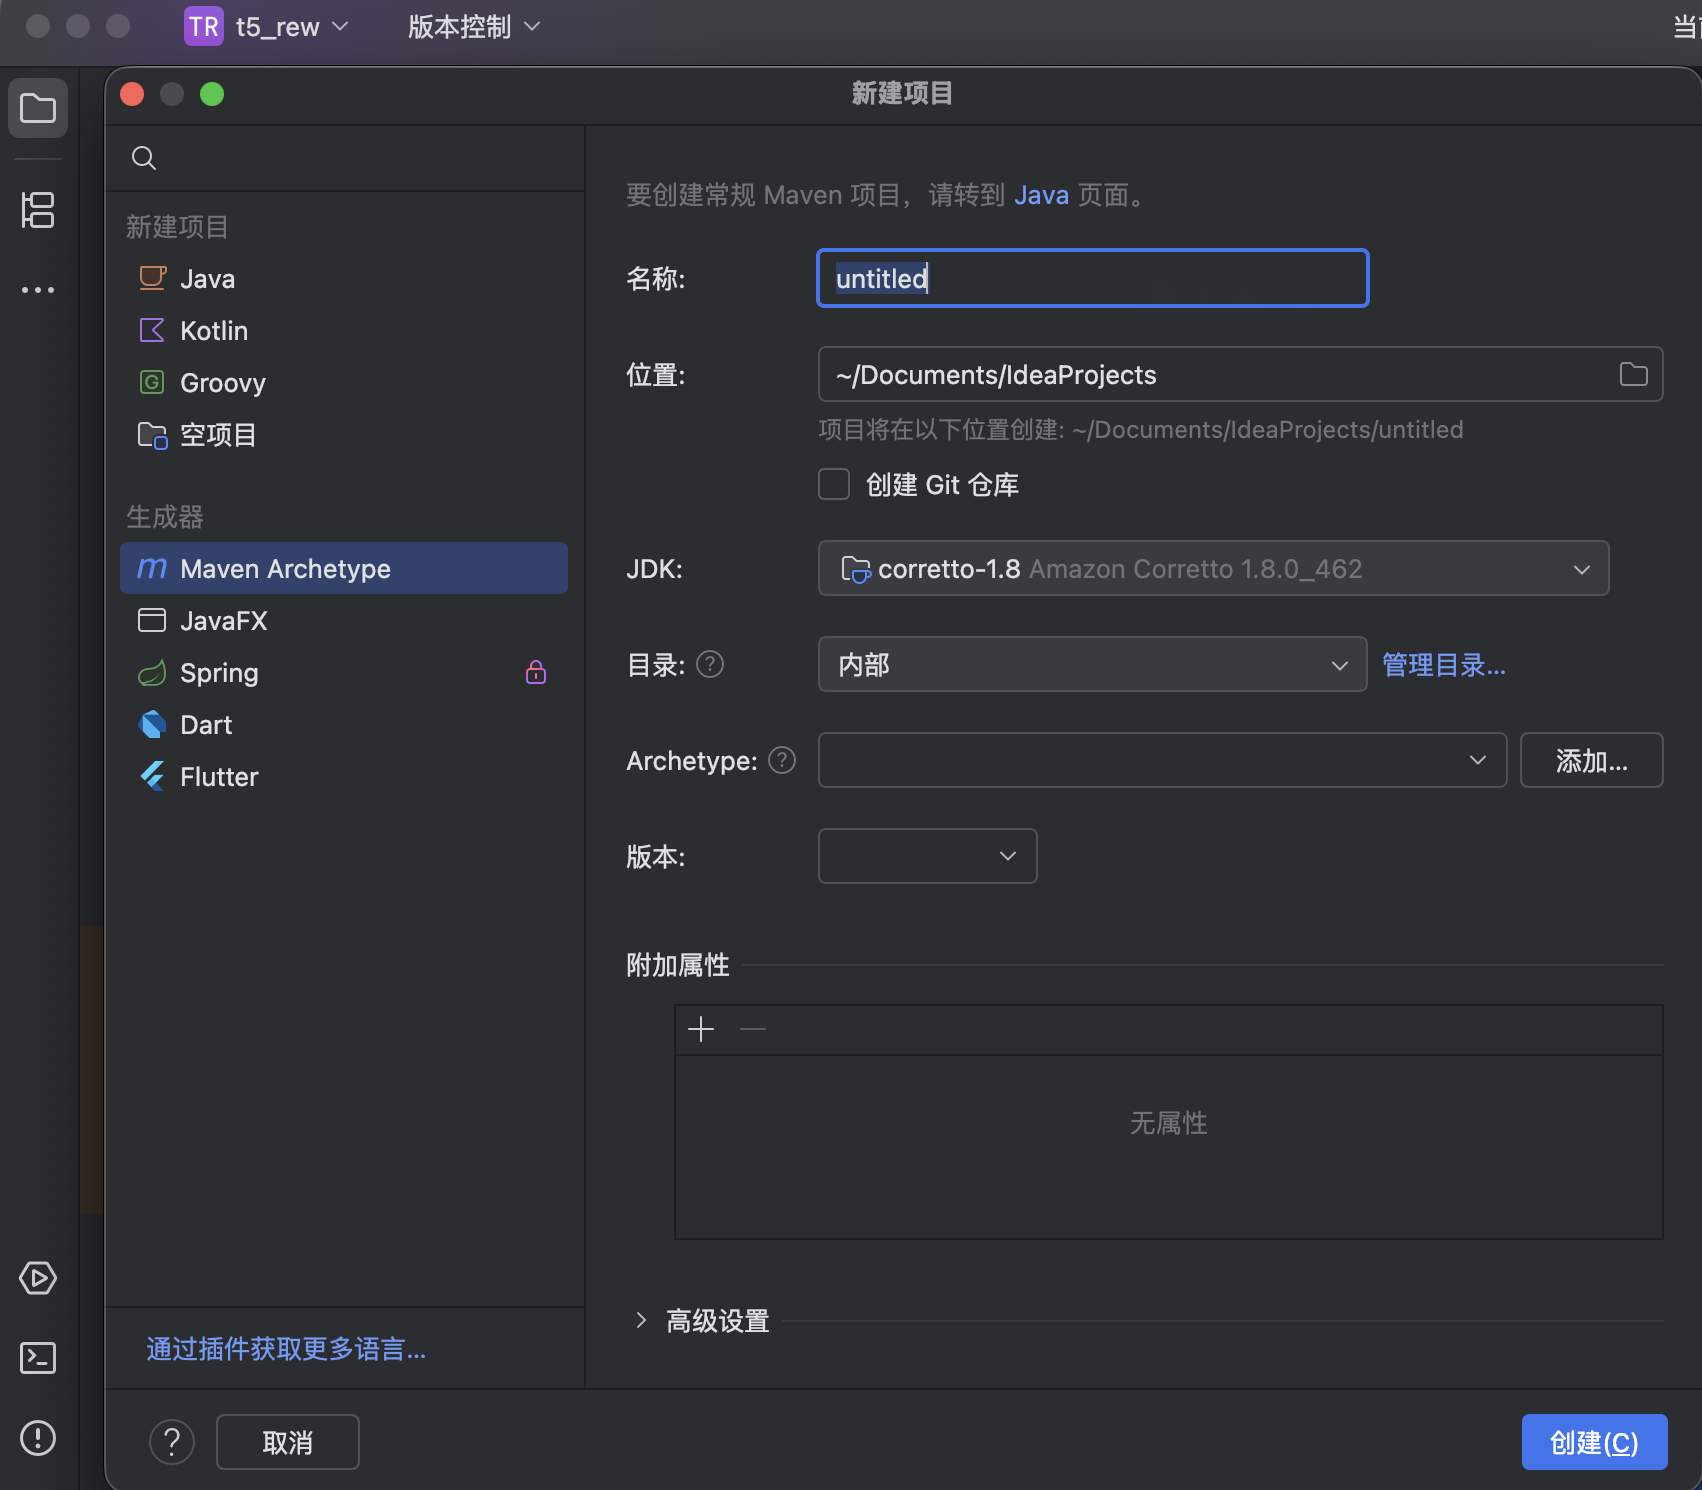Click the browse folder icon in location field

[x=1633, y=375]
